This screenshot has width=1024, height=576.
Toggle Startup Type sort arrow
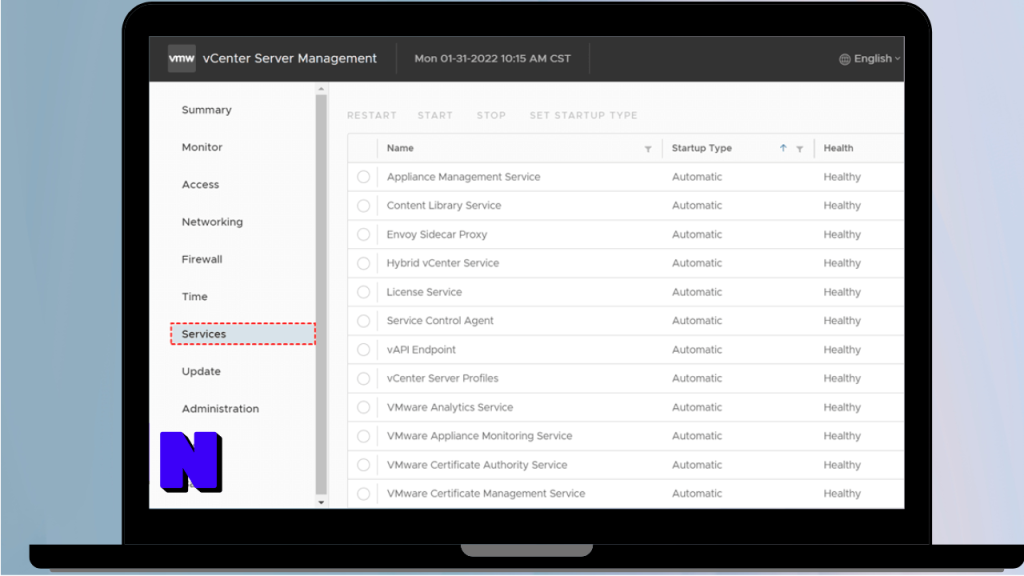coord(783,148)
